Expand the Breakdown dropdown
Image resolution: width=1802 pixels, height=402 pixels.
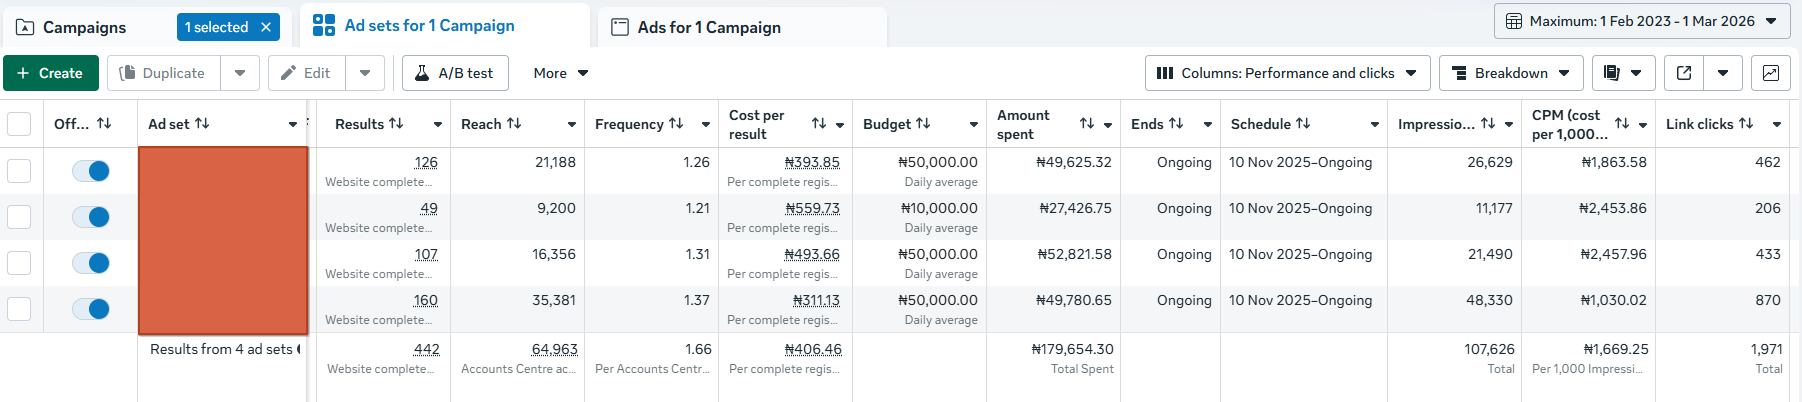pos(1510,73)
